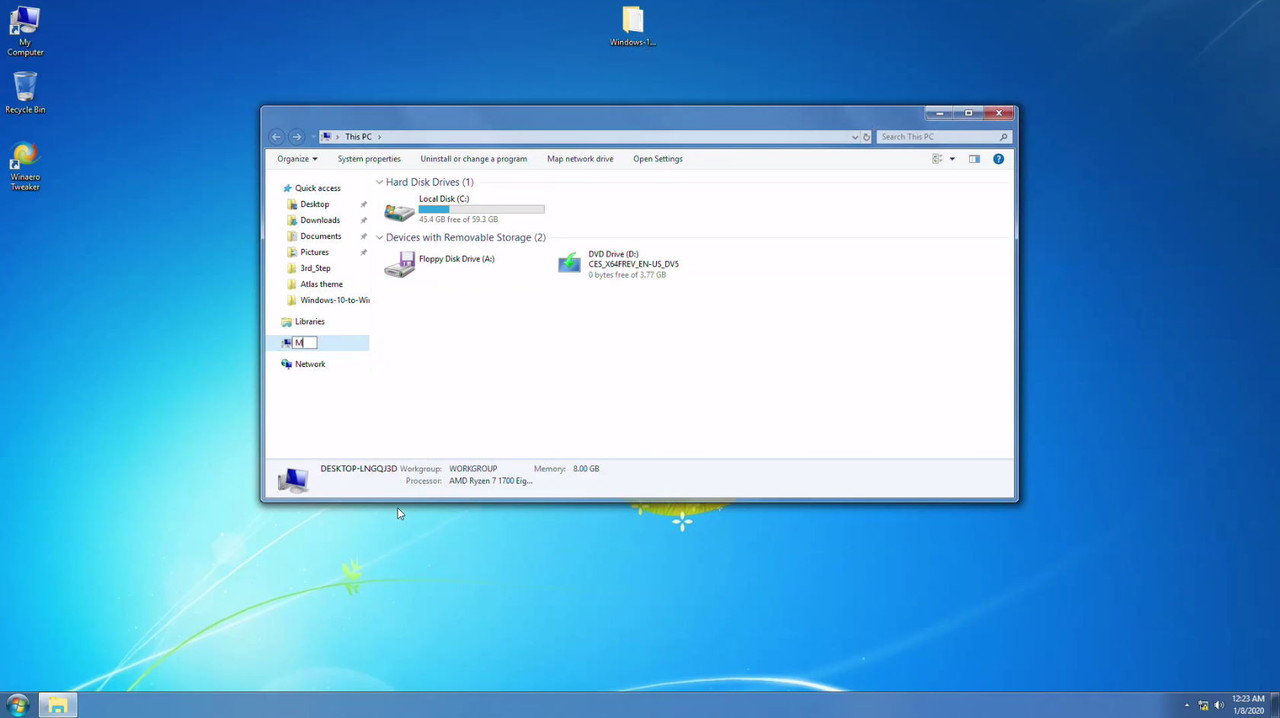Click the chevron before This PC in address bar
Screen dimensions: 1280x718
point(338,137)
